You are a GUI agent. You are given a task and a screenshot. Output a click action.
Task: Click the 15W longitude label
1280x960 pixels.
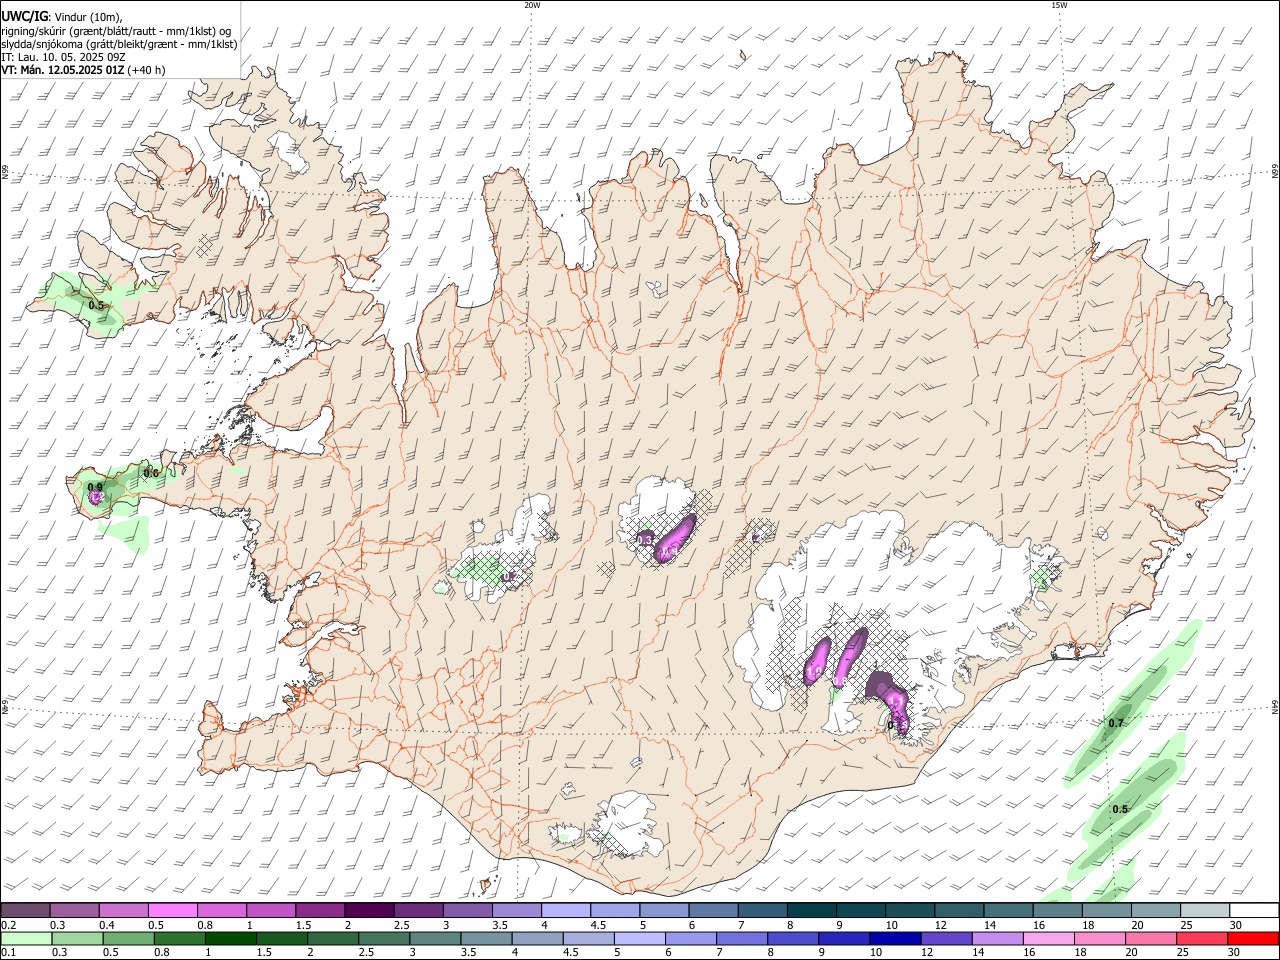tap(1059, 5)
